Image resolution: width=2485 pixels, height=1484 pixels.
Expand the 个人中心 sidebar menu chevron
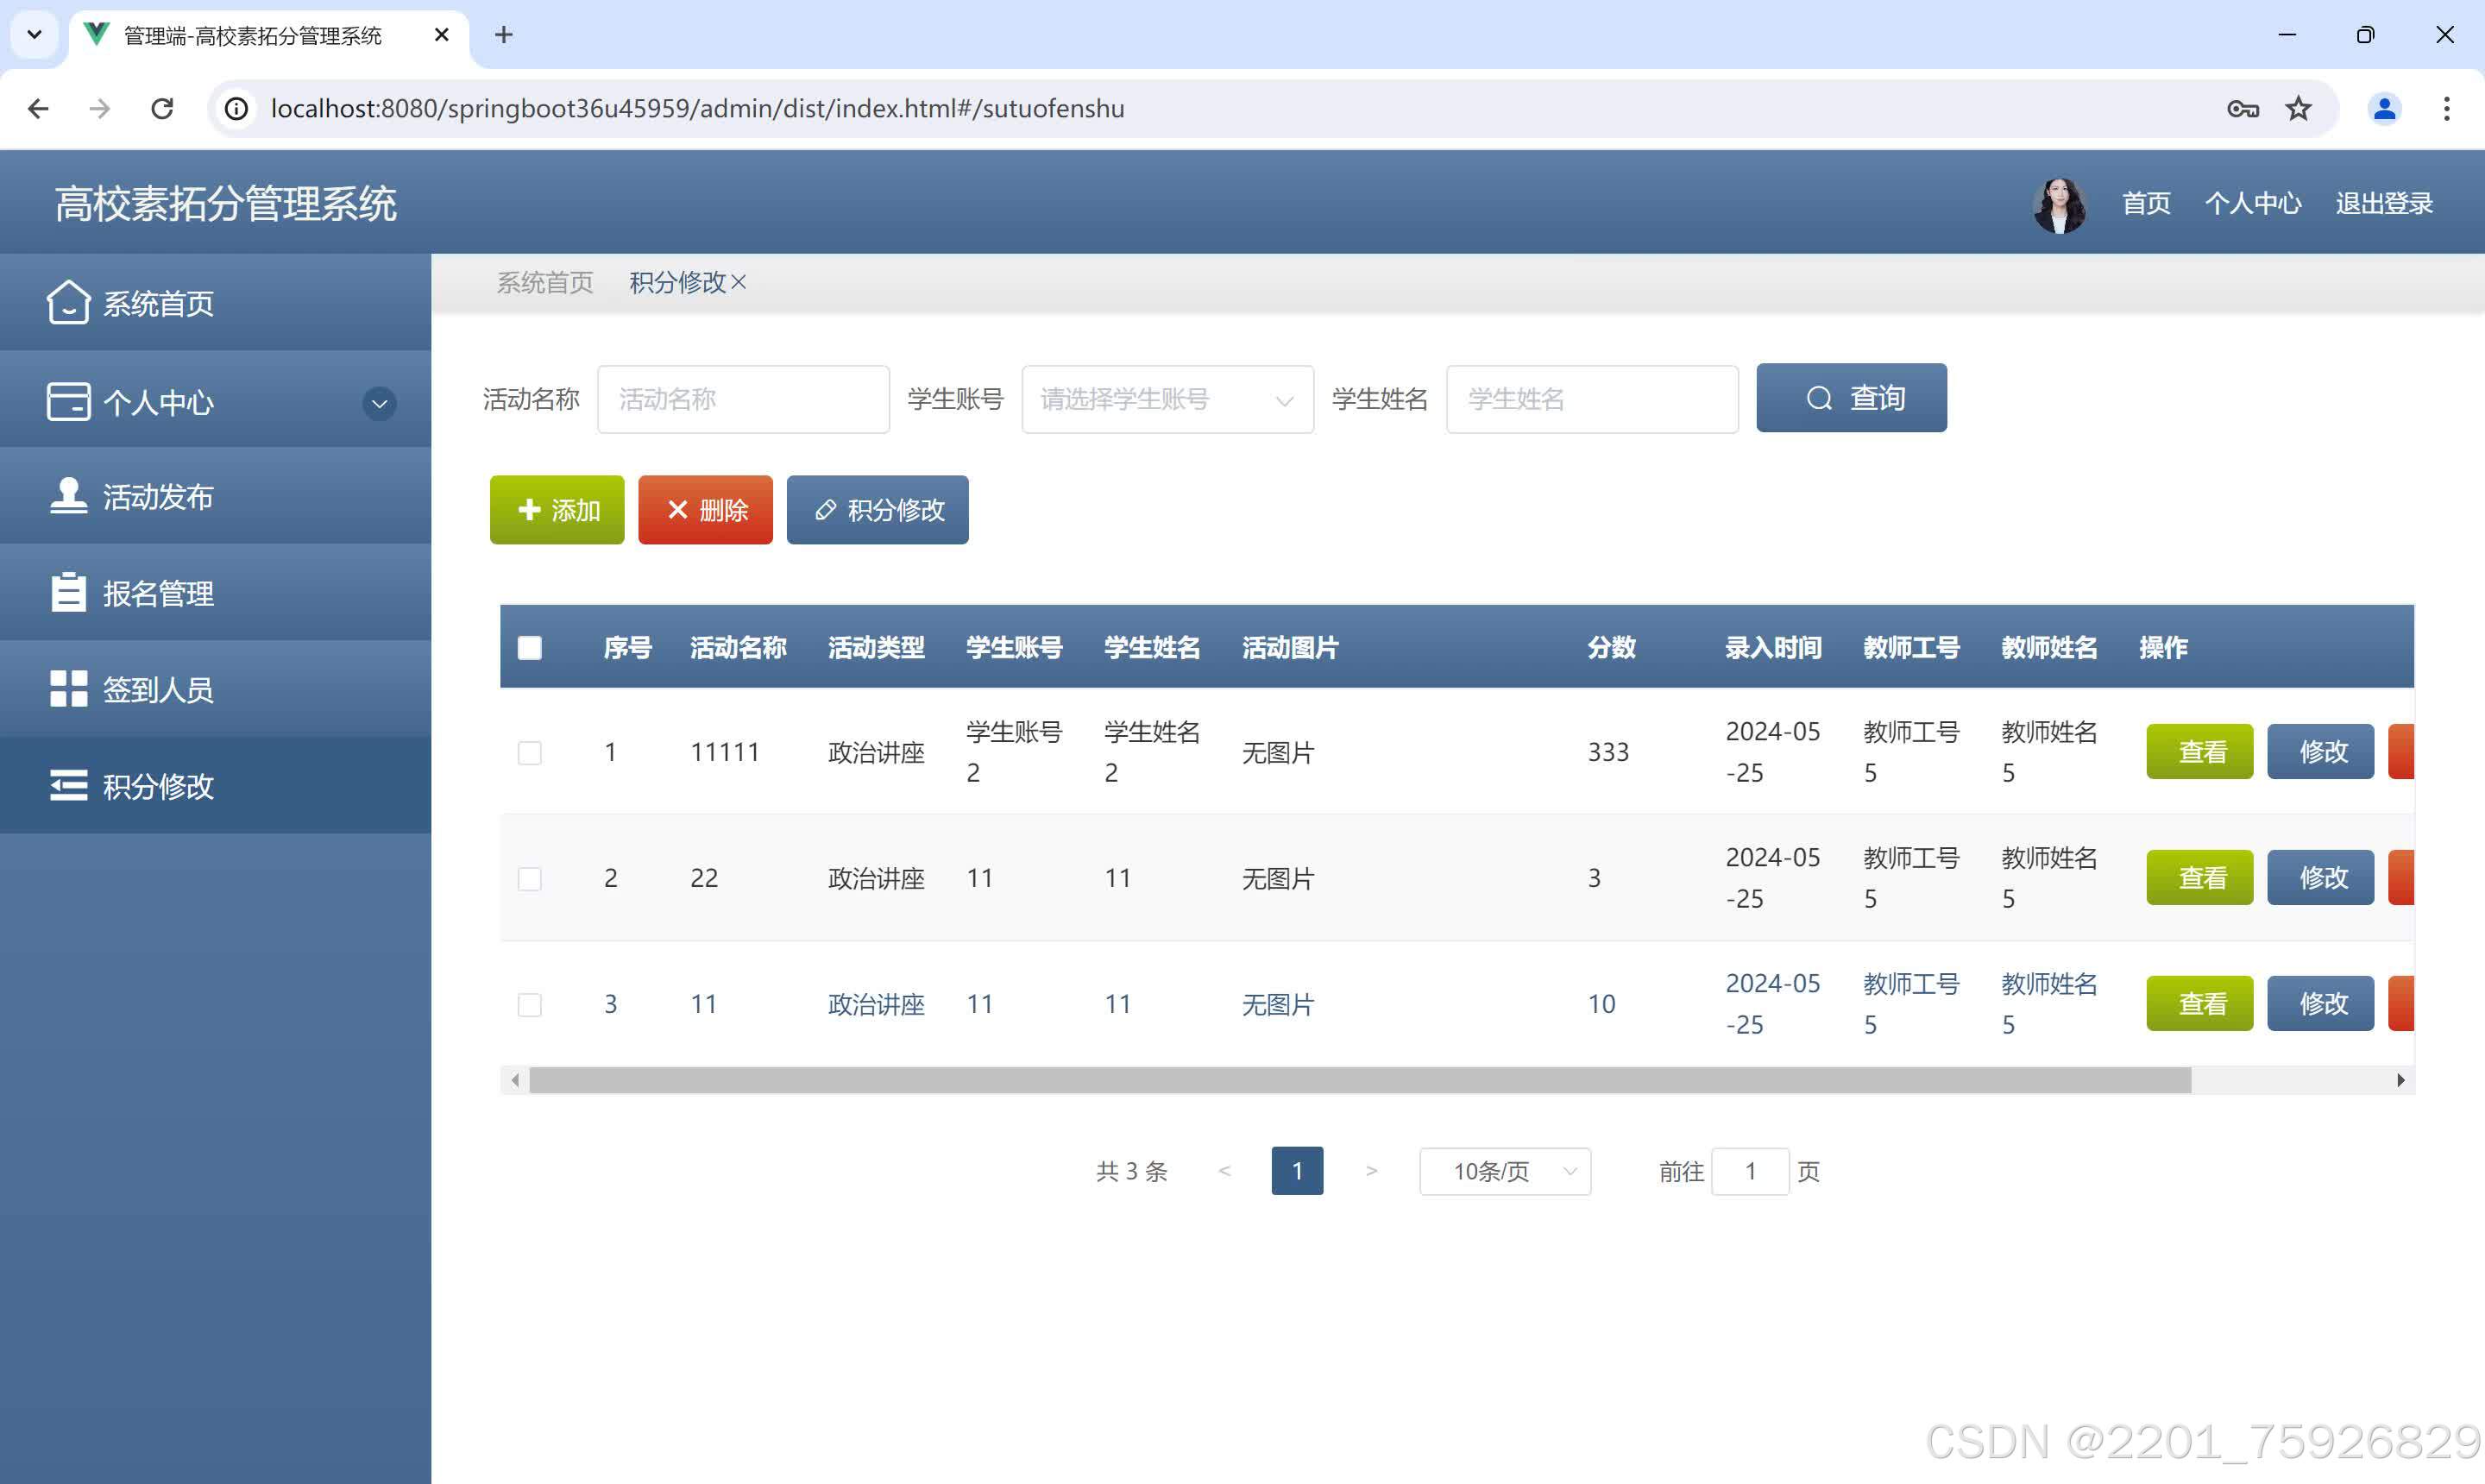379,403
